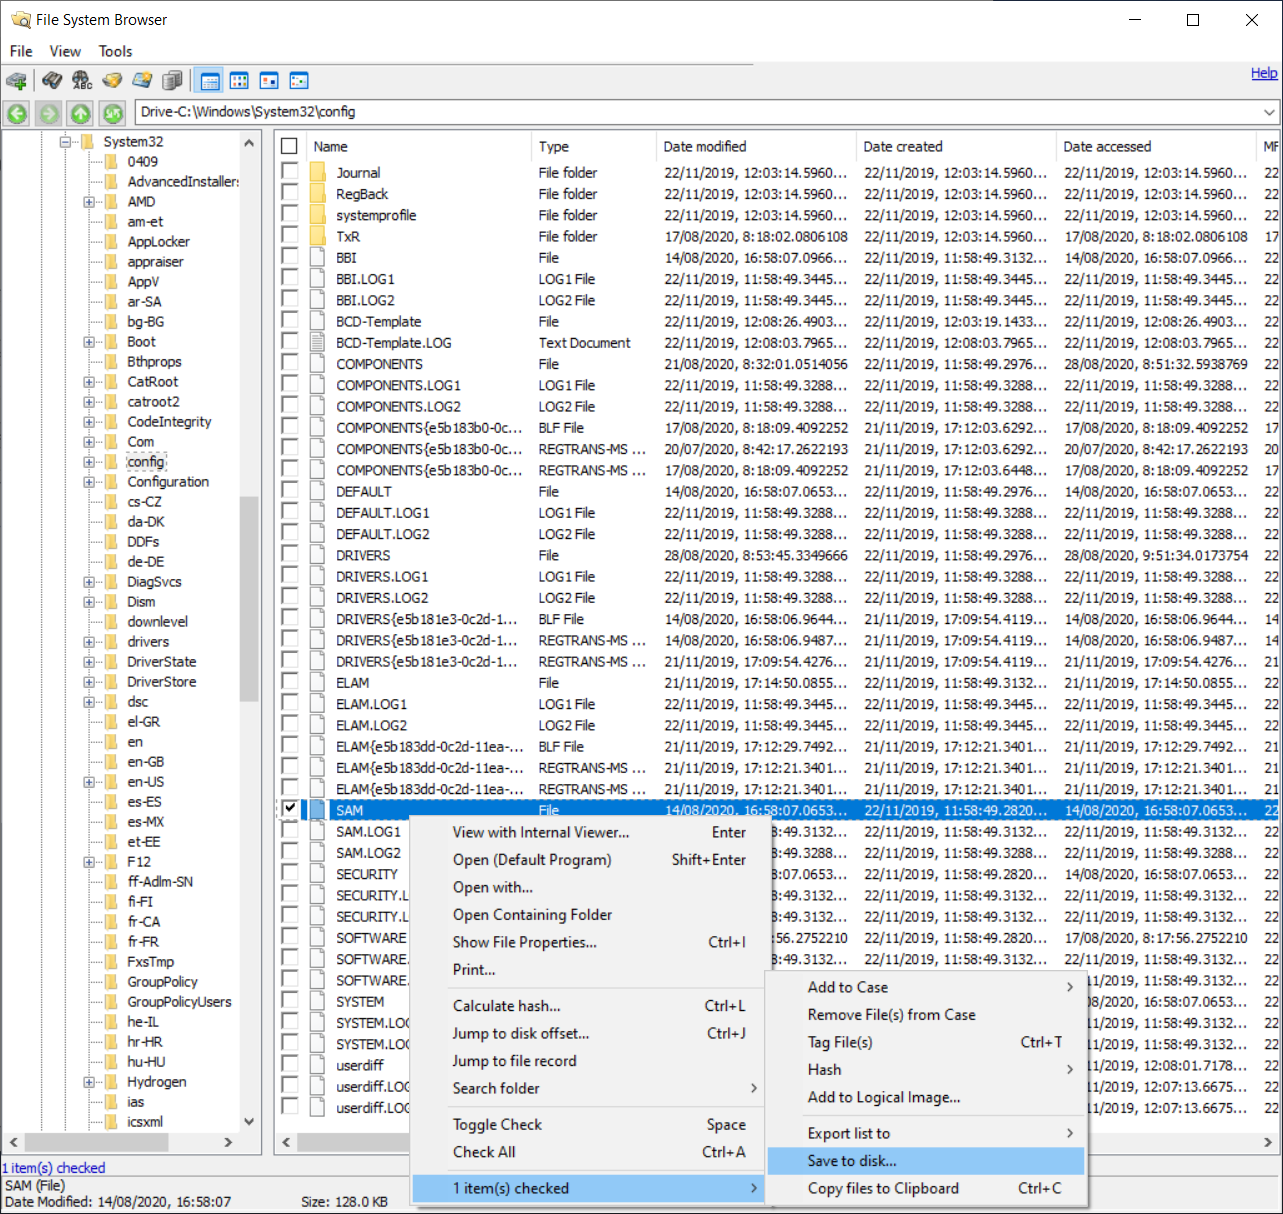The height and width of the screenshot is (1214, 1283).
Task: Open the Add to Case submenu
Action: (926, 987)
